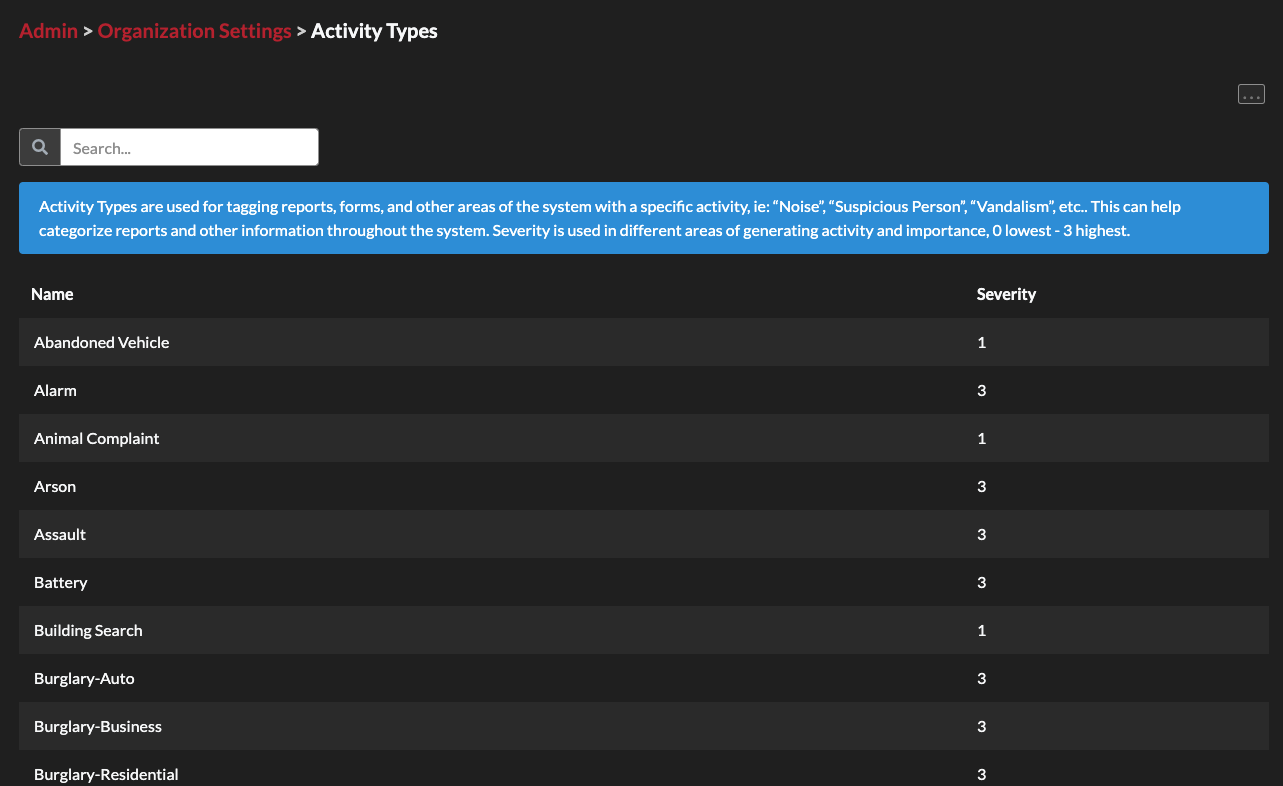The image size is (1283, 786).
Task: Open the Animal Complaint activity type
Action: coord(97,438)
